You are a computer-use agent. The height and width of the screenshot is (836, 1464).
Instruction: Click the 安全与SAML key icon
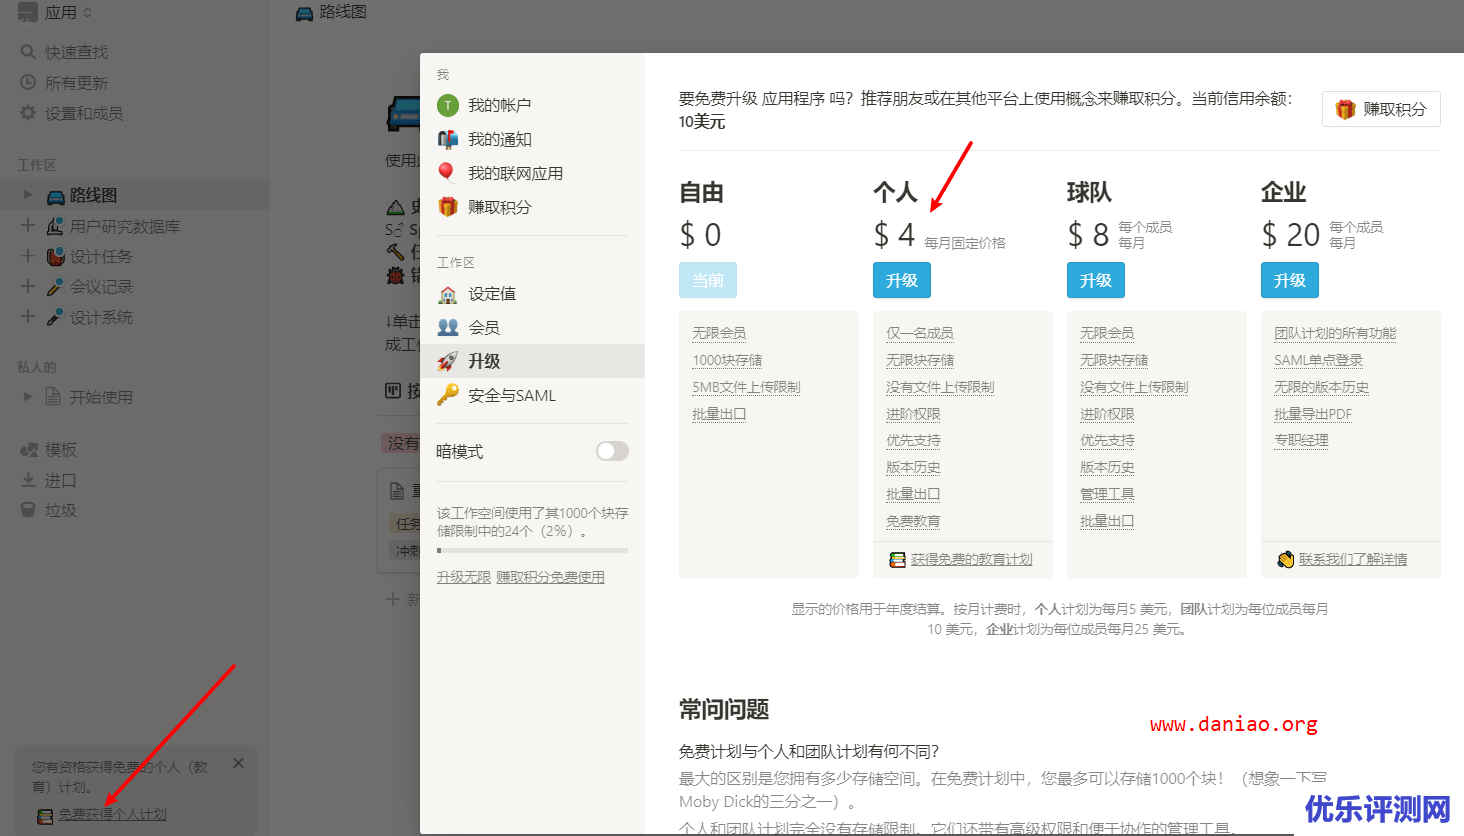point(448,395)
